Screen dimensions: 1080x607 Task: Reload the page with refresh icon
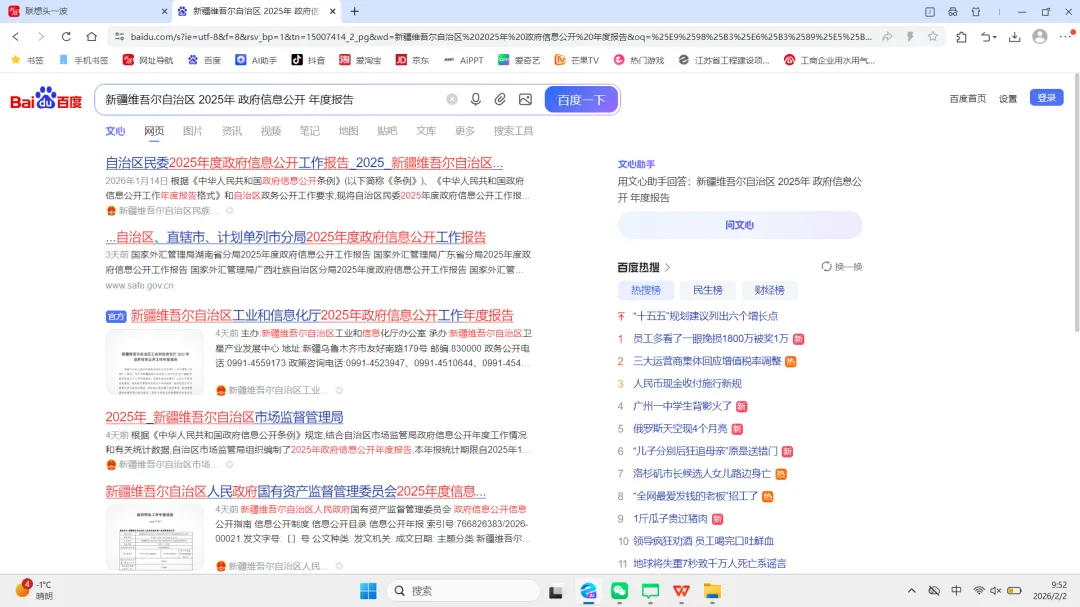coord(66,37)
